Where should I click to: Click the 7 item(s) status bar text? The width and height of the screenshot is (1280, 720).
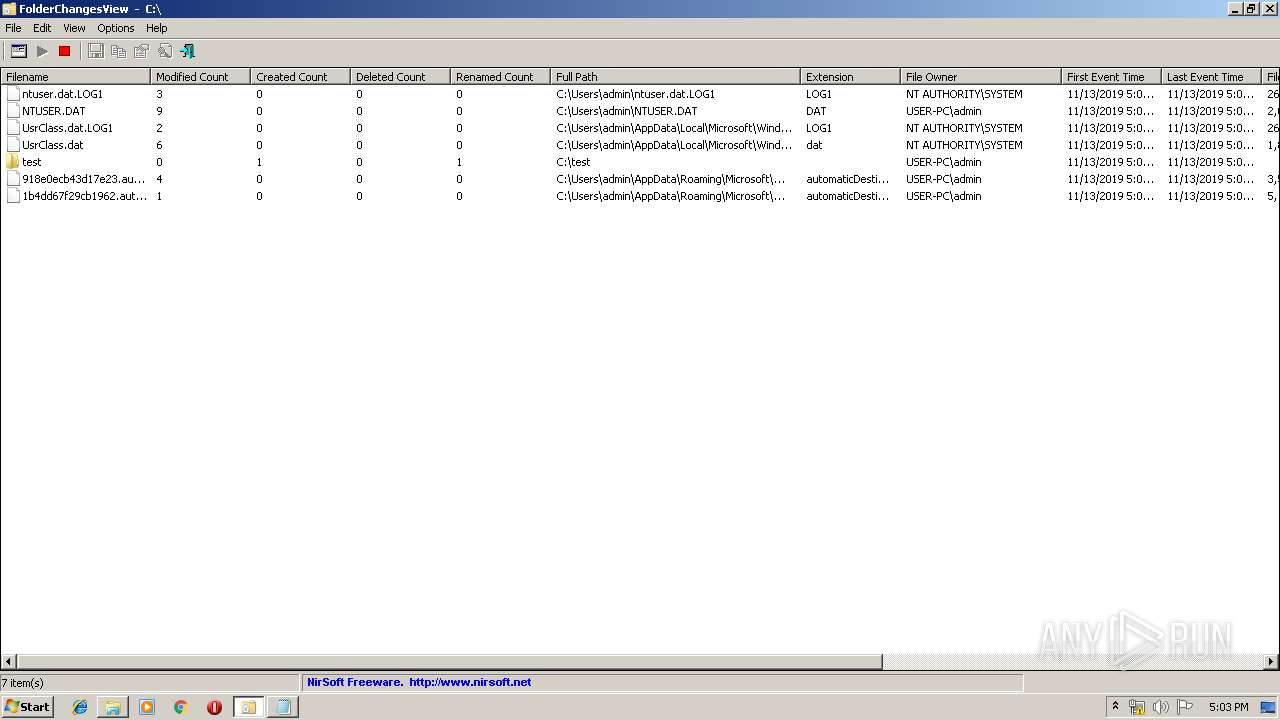[23, 682]
